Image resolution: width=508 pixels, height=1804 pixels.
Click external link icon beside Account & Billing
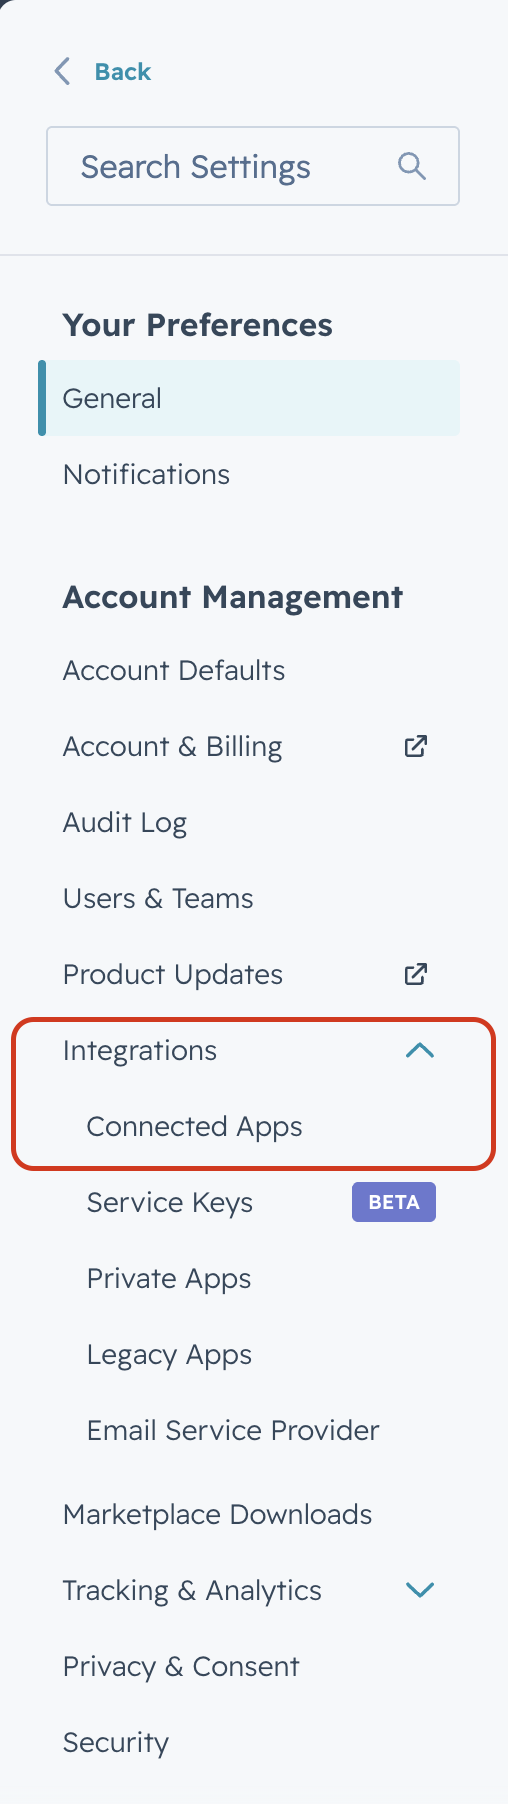point(416,746)
